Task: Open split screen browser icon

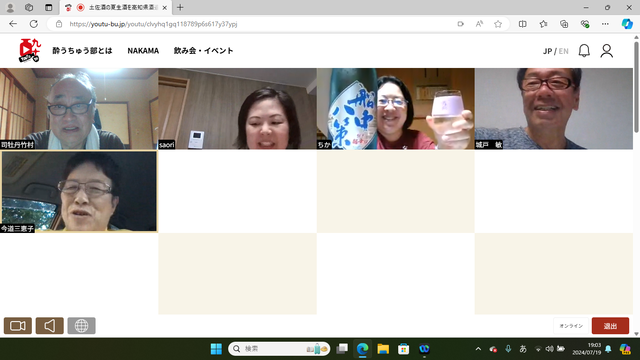Action: click(x=522, y=24)
